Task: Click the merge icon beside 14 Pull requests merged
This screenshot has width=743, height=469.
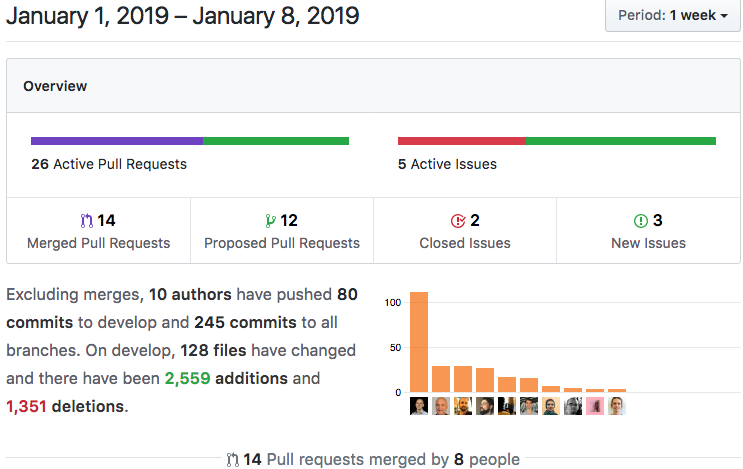Action: tap(232, 460)
